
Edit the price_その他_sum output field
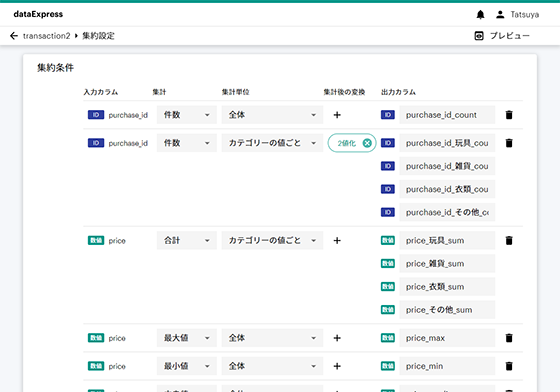pos(447,310)
